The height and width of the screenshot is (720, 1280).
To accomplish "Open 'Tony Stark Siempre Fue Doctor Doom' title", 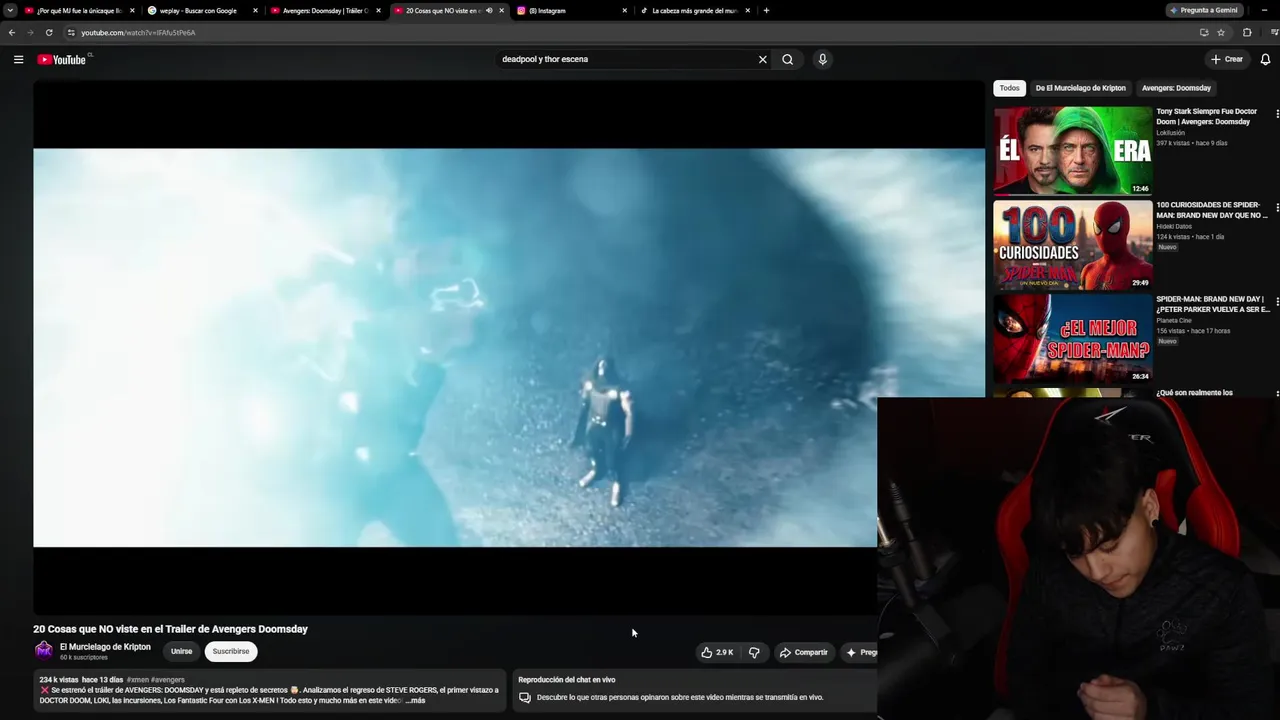I will pos(1207,116).
